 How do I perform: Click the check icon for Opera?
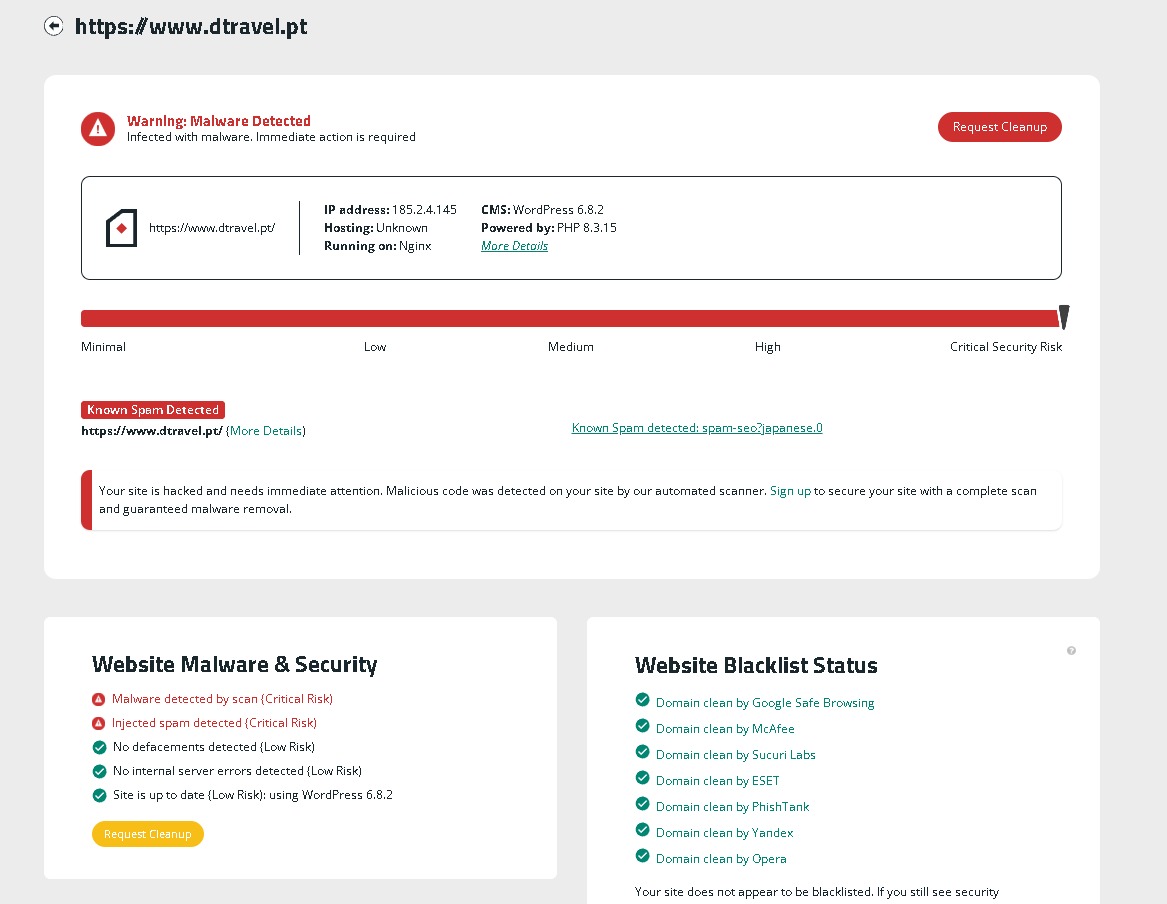tap(642, 856)
